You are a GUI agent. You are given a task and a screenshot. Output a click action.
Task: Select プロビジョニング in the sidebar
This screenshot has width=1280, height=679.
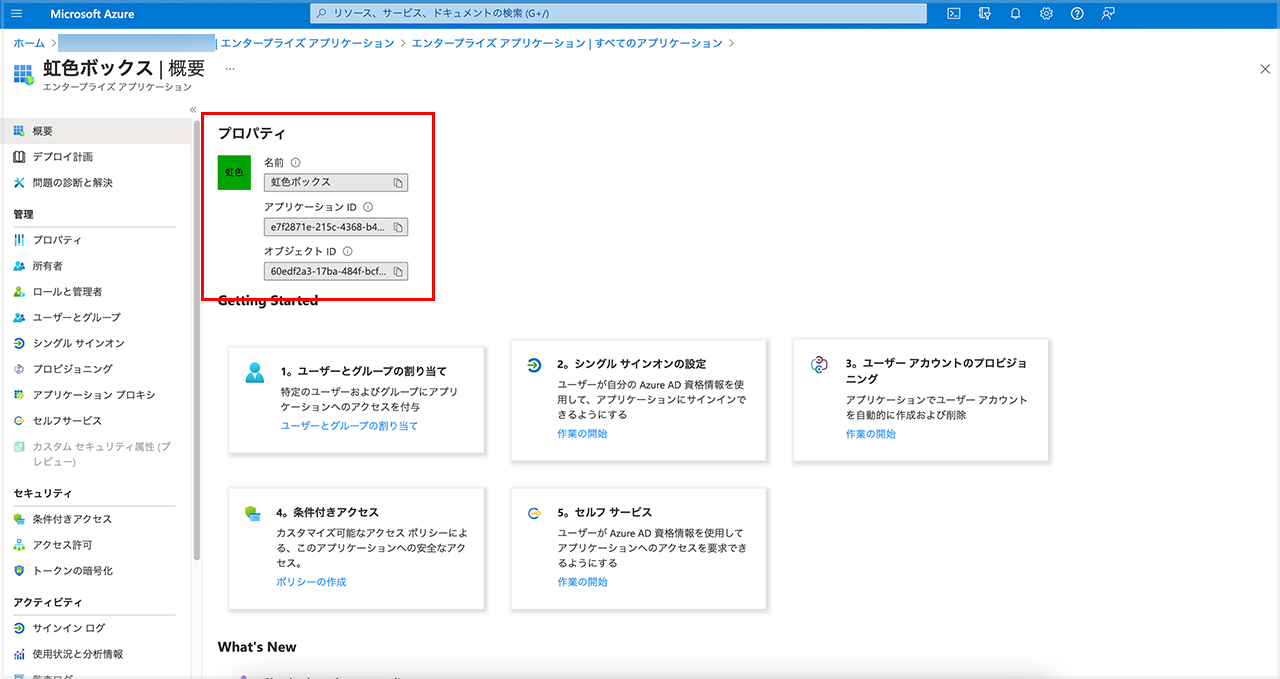tap(72, 369)
